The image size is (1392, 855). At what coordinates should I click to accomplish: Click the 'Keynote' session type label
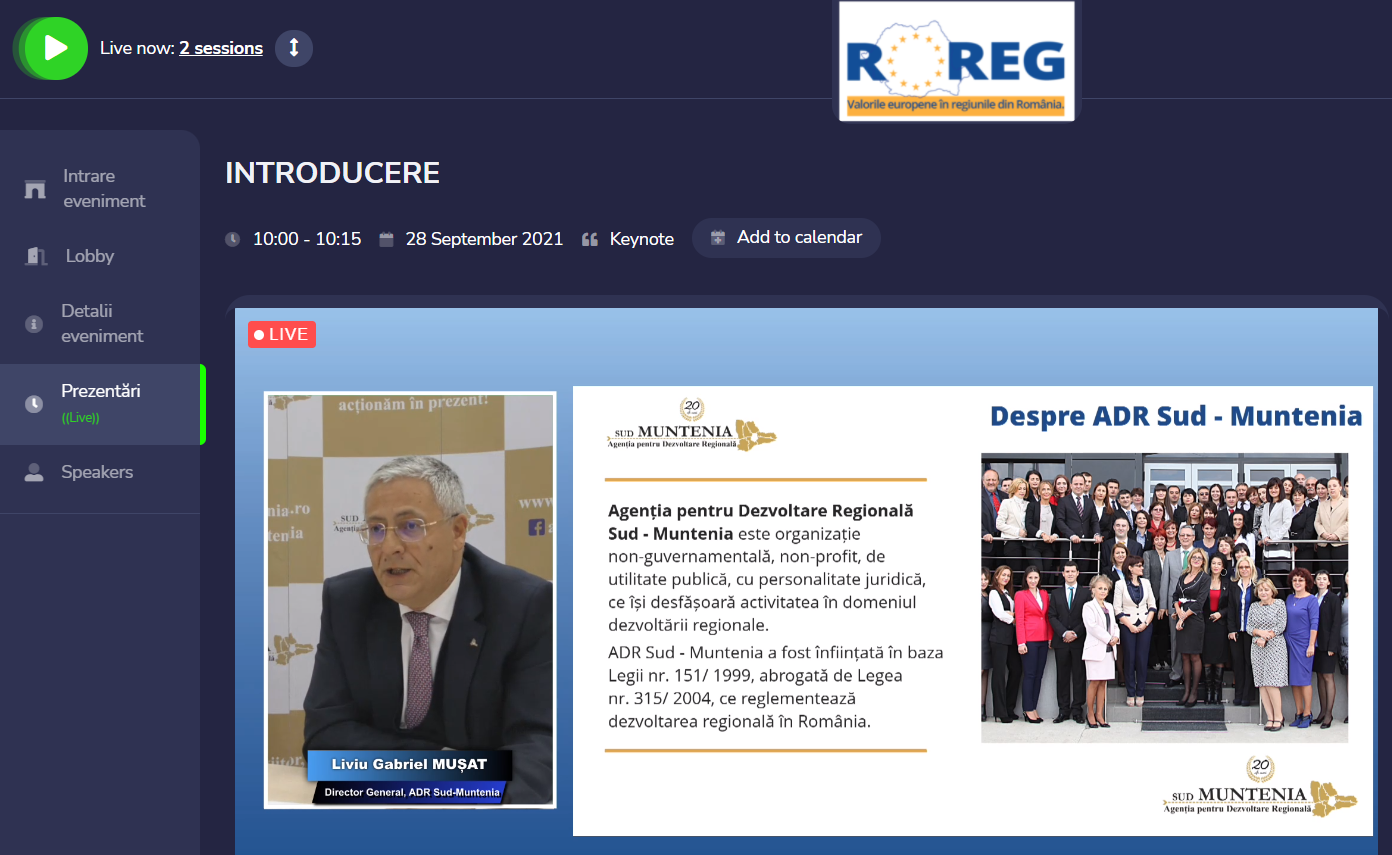pos(642,239)
